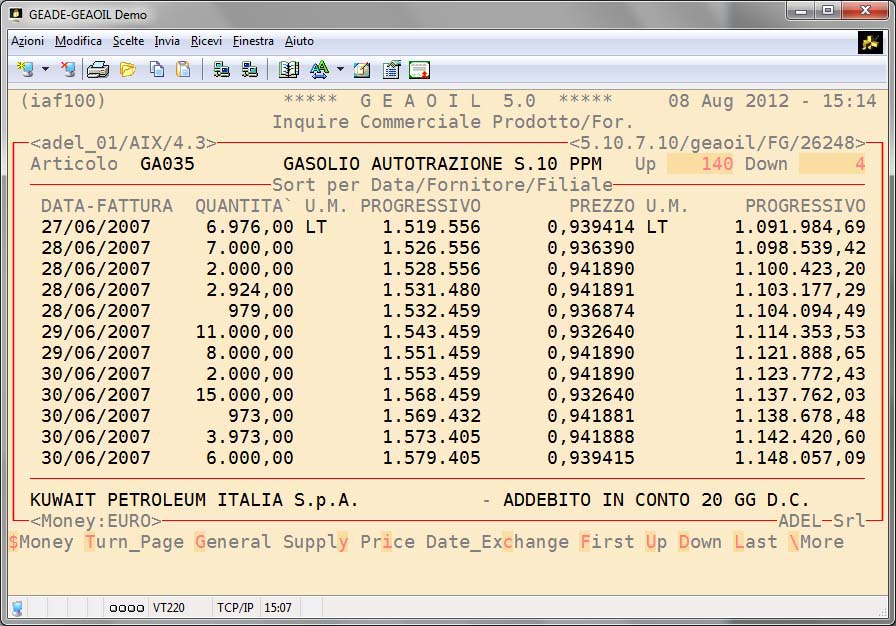This screenshot has height=626, width=896.
Task: Expand the font size dropdown arrow
Action: [x=340, y=69]
